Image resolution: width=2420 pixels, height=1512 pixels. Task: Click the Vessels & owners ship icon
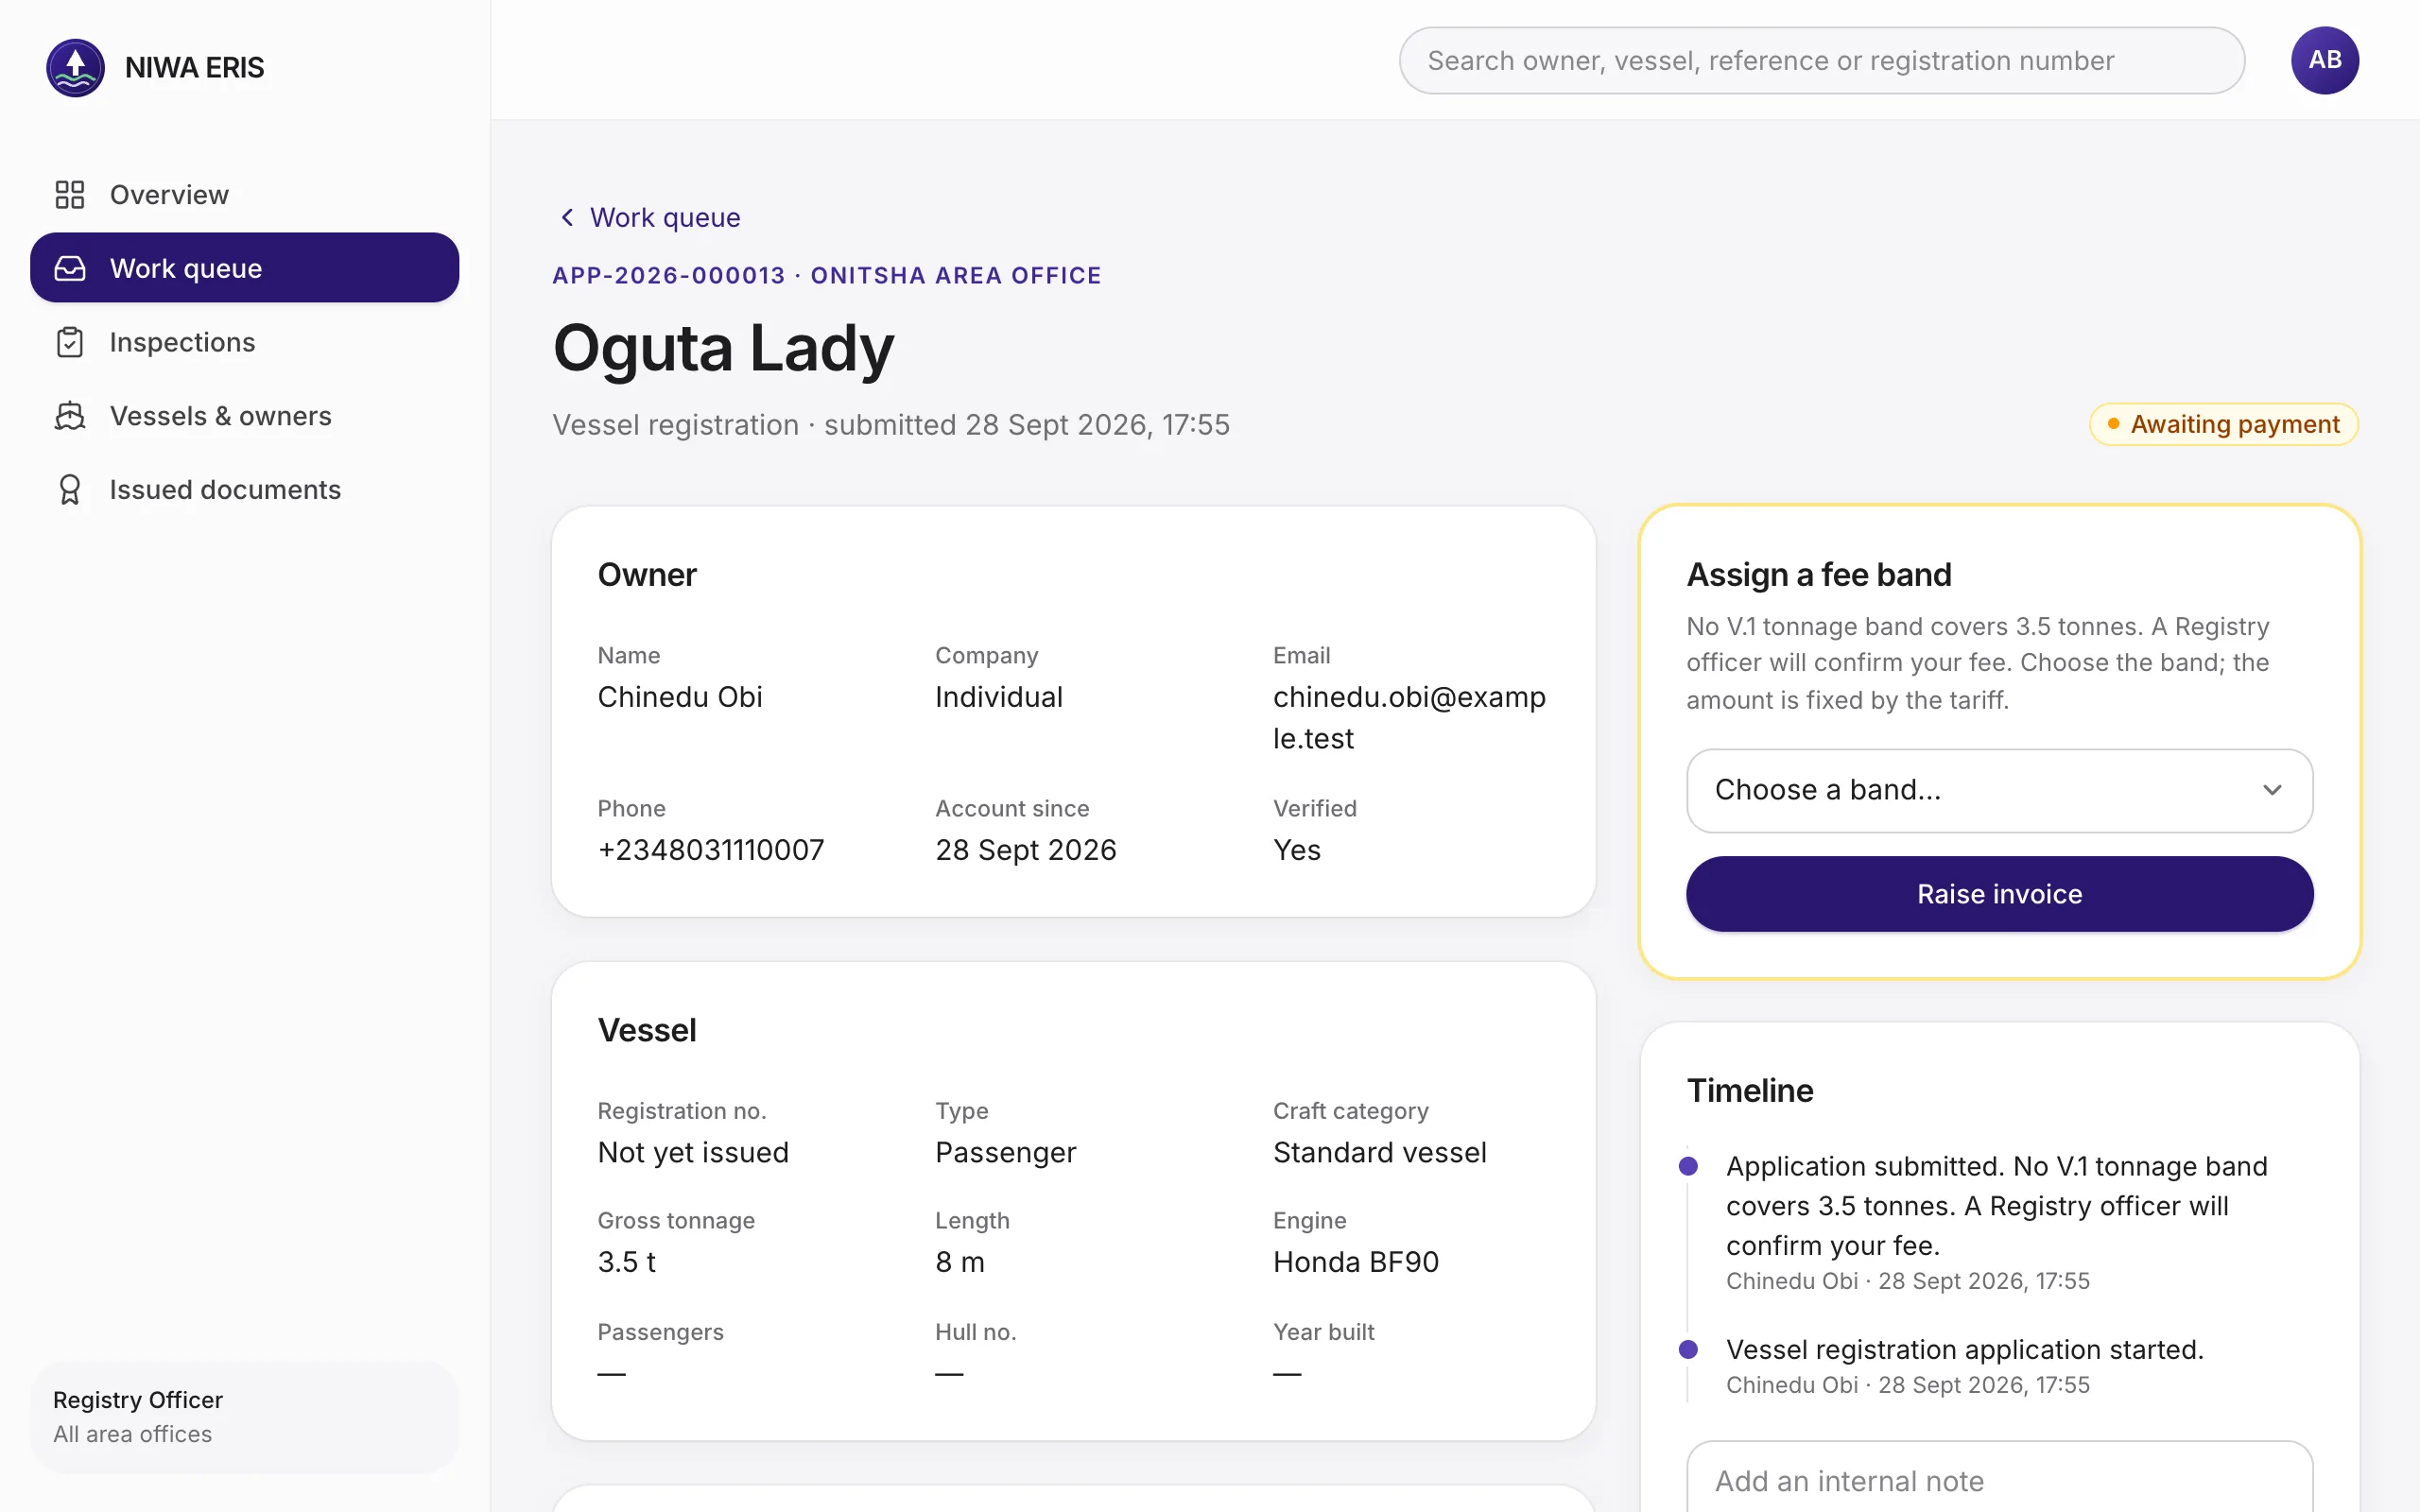coord(70,416)
